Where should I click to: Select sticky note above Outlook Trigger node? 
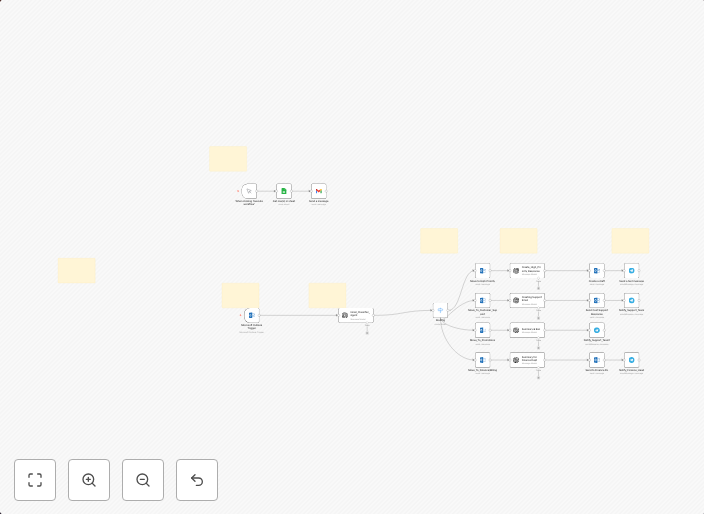240,295
